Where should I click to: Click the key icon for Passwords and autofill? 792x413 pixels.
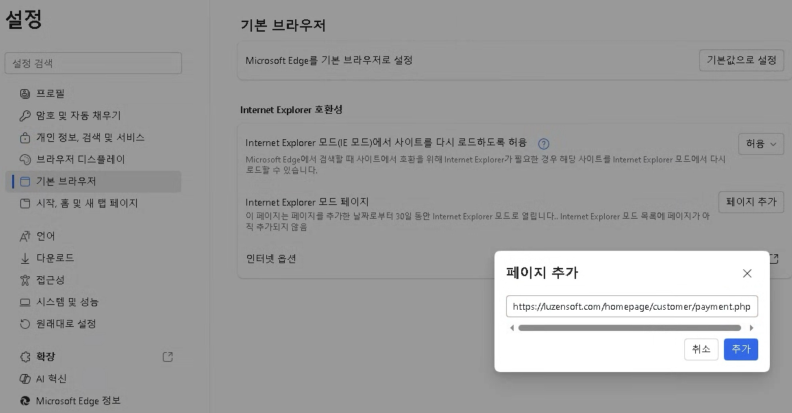tap(26, 115)
